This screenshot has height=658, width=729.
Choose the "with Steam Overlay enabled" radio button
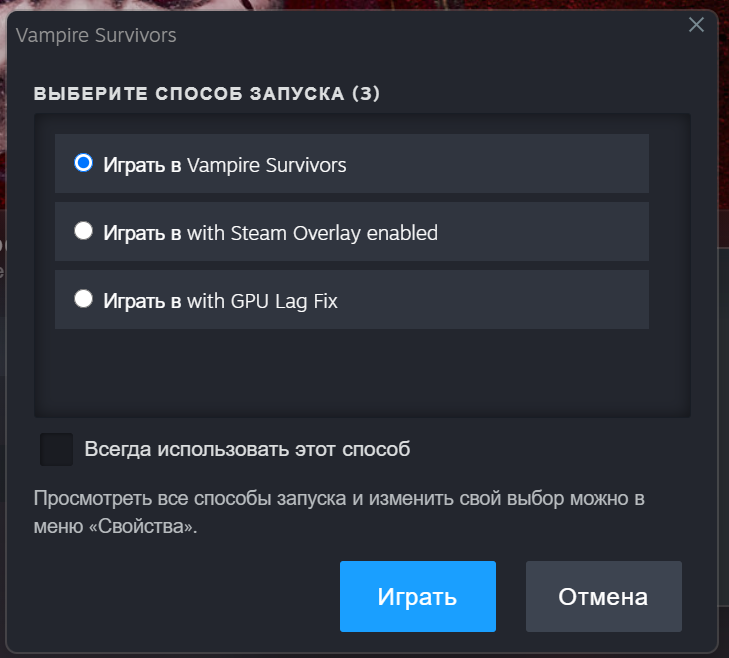coord(84,231)
